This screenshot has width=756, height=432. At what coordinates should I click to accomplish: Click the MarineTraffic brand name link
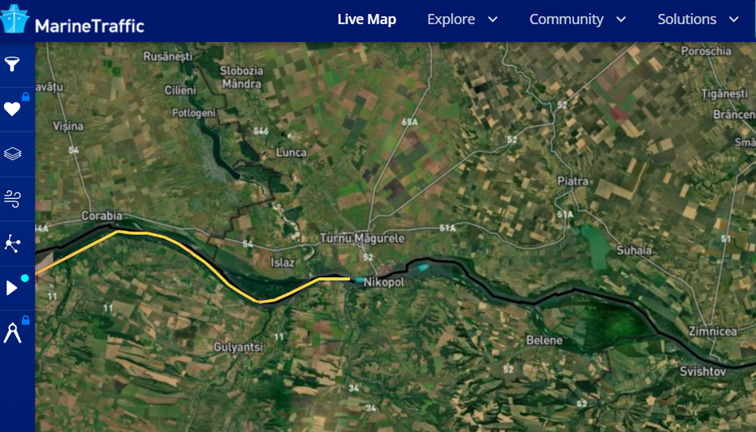(x=89, y=26)
